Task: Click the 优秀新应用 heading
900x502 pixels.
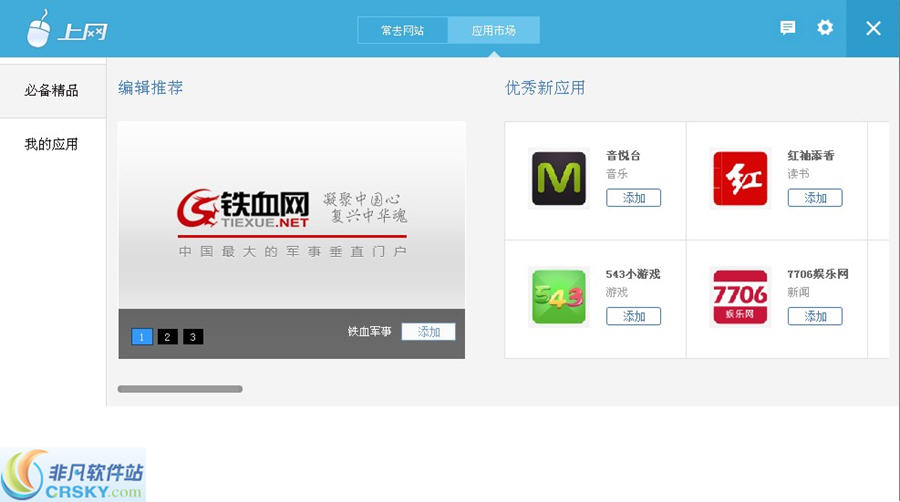Action: 545,88
